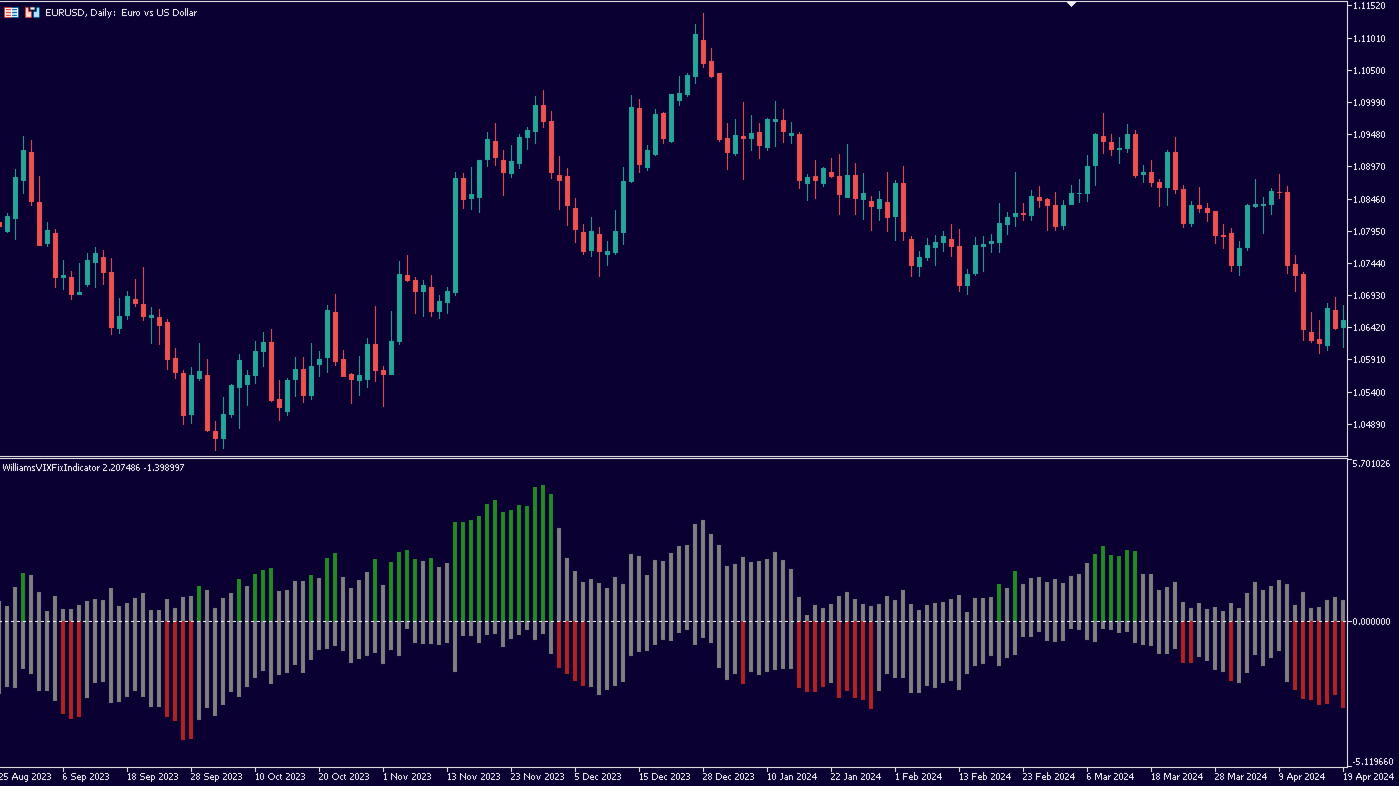Click the 23 Nov 2023 date label
This screenshot has height=786, width=1399.
click(537, 776)
